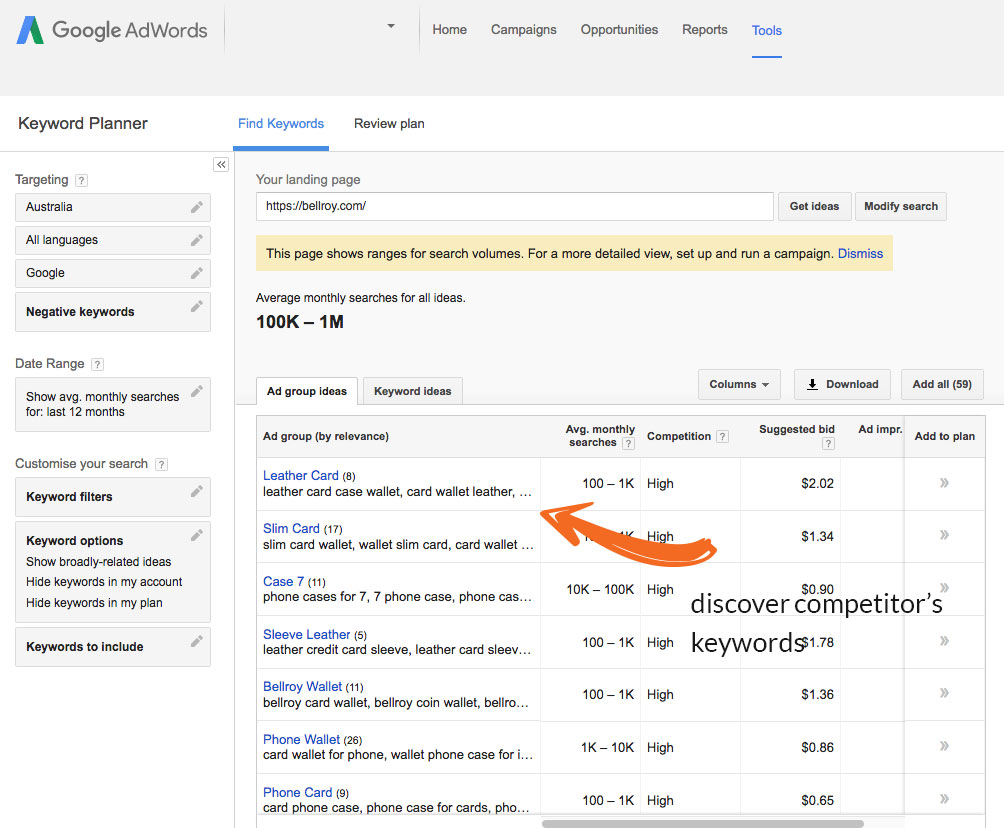Click the Google AdWords logo

click(x=111, y=30)
